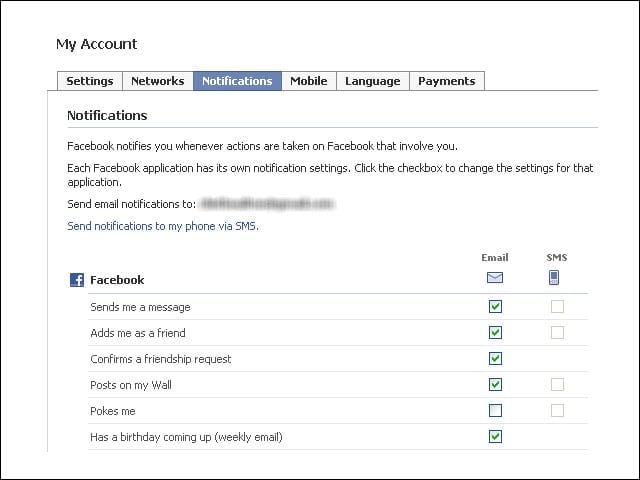This screenshot has height=480, width=640.
Task: Uncheck Email for Adds me as a friend
Action: [496, 333]
